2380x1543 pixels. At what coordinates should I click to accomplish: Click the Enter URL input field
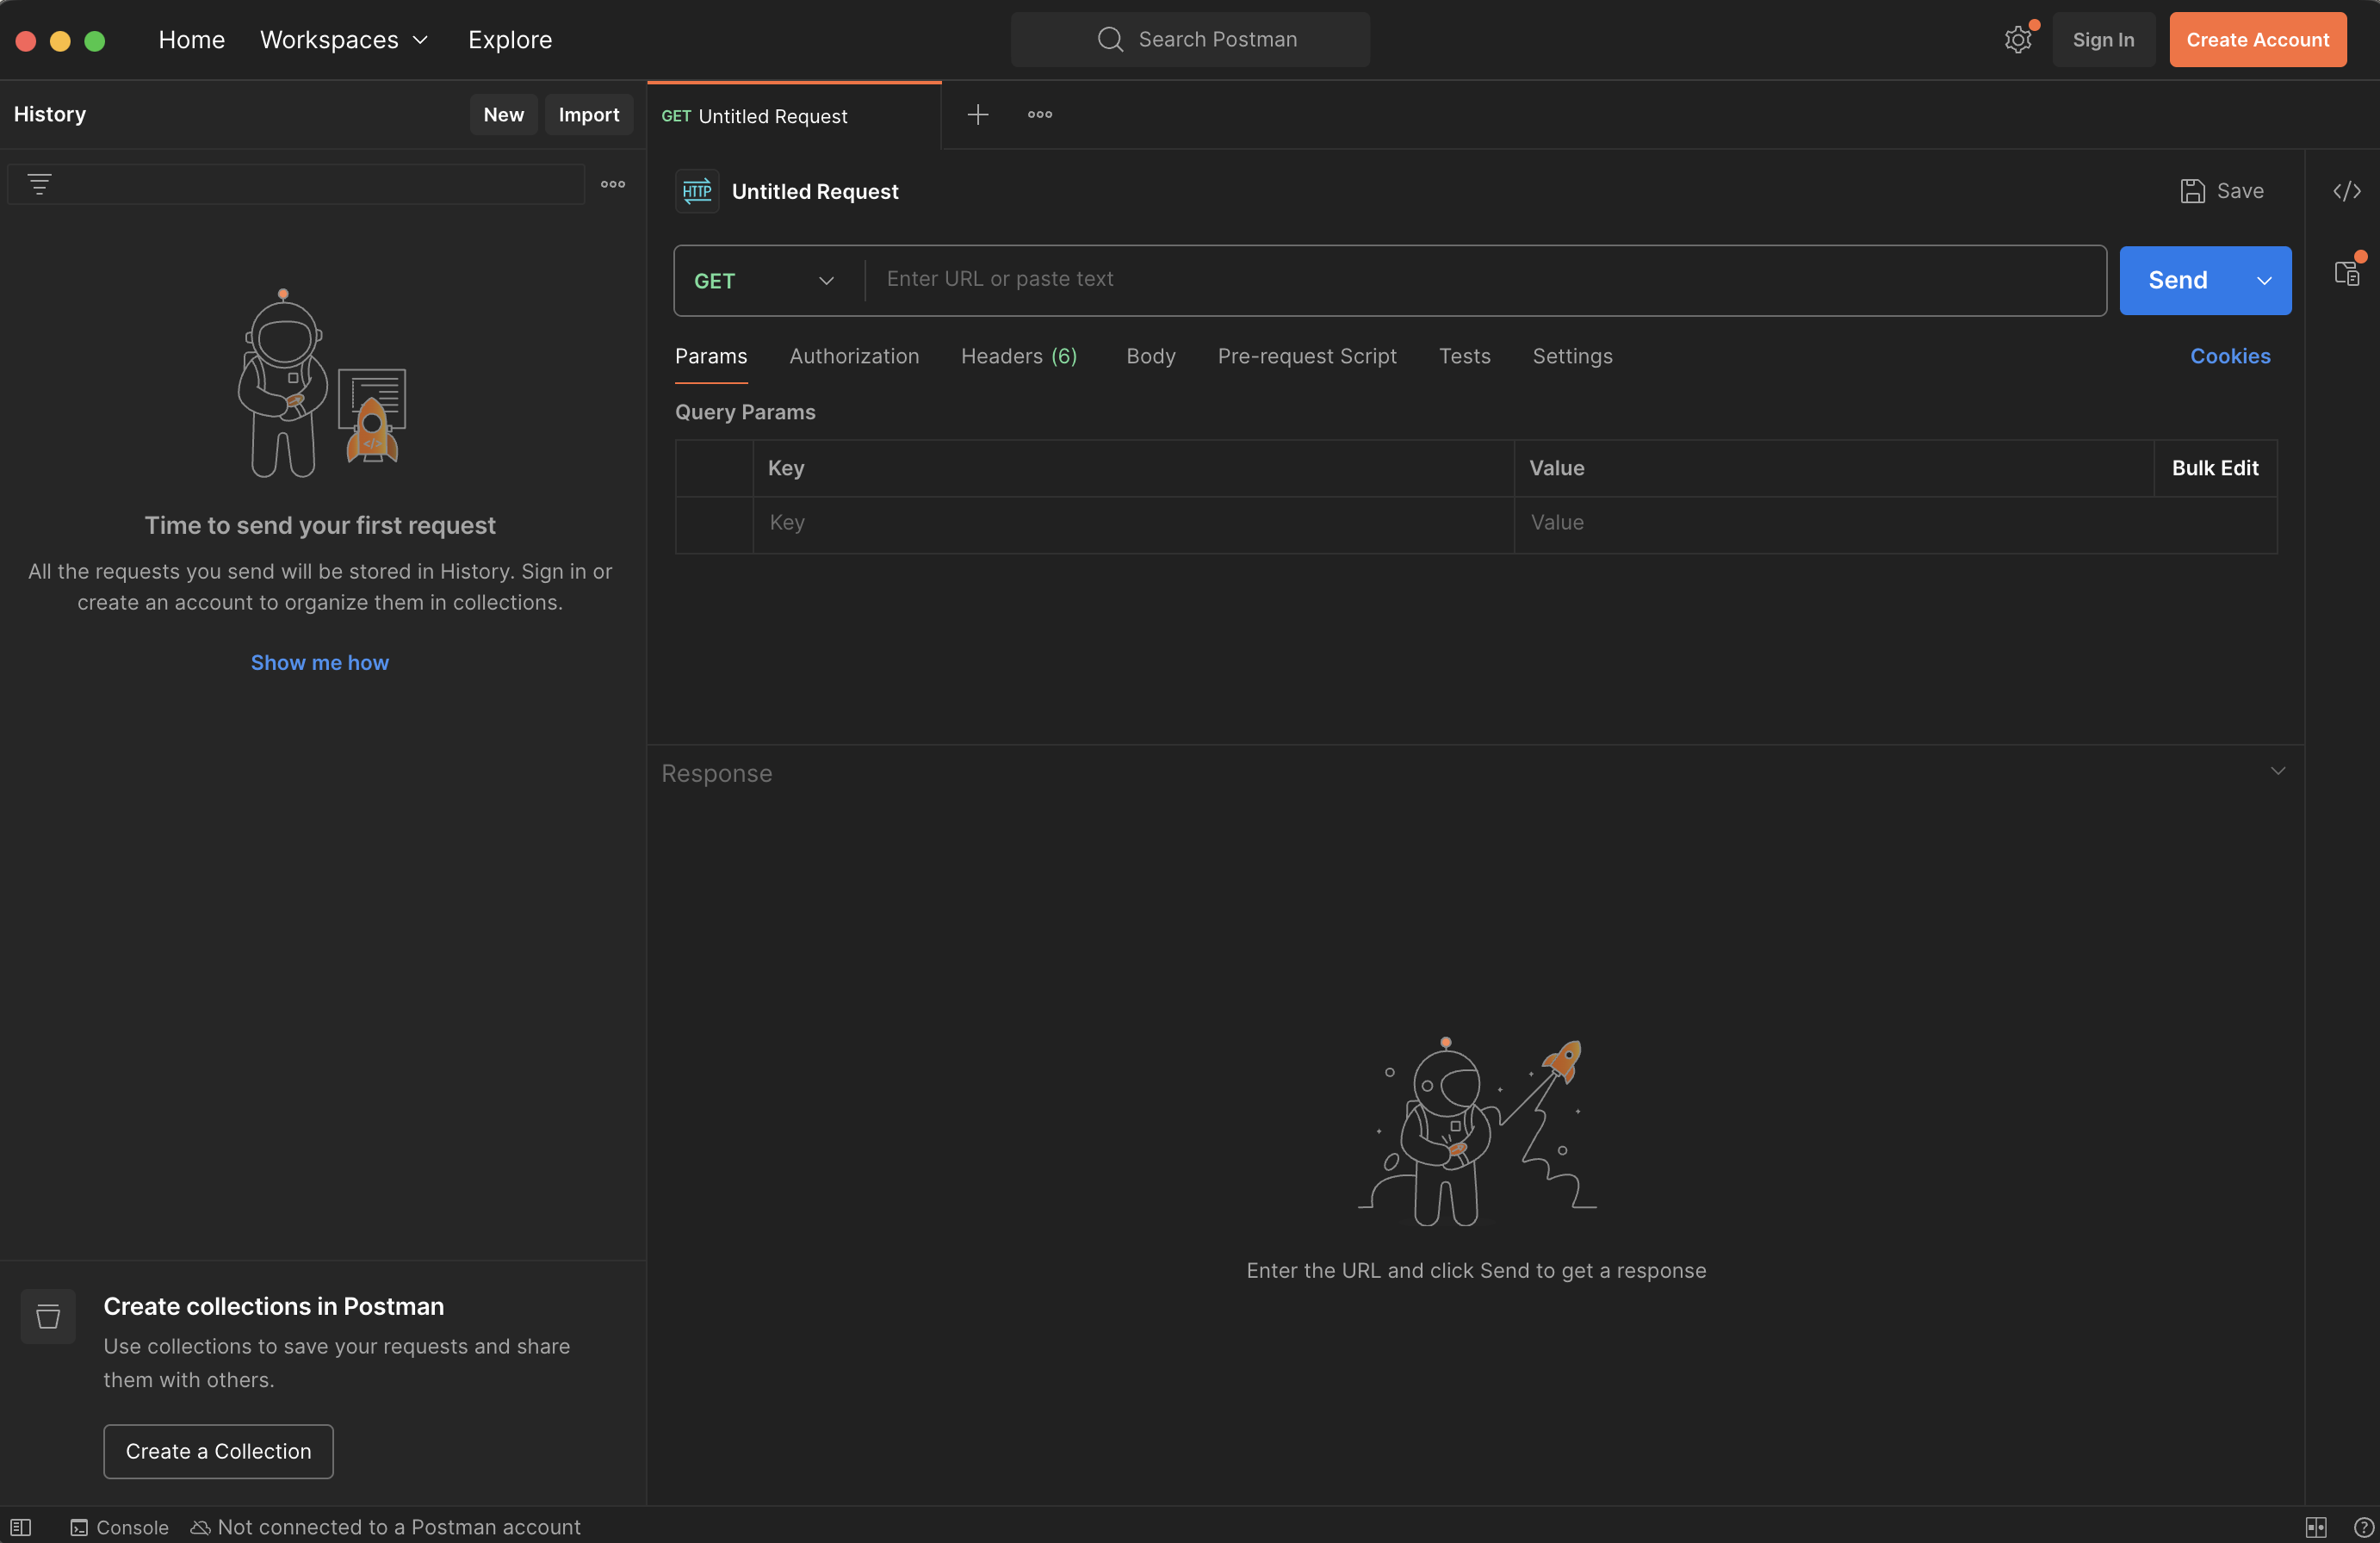1485,280
